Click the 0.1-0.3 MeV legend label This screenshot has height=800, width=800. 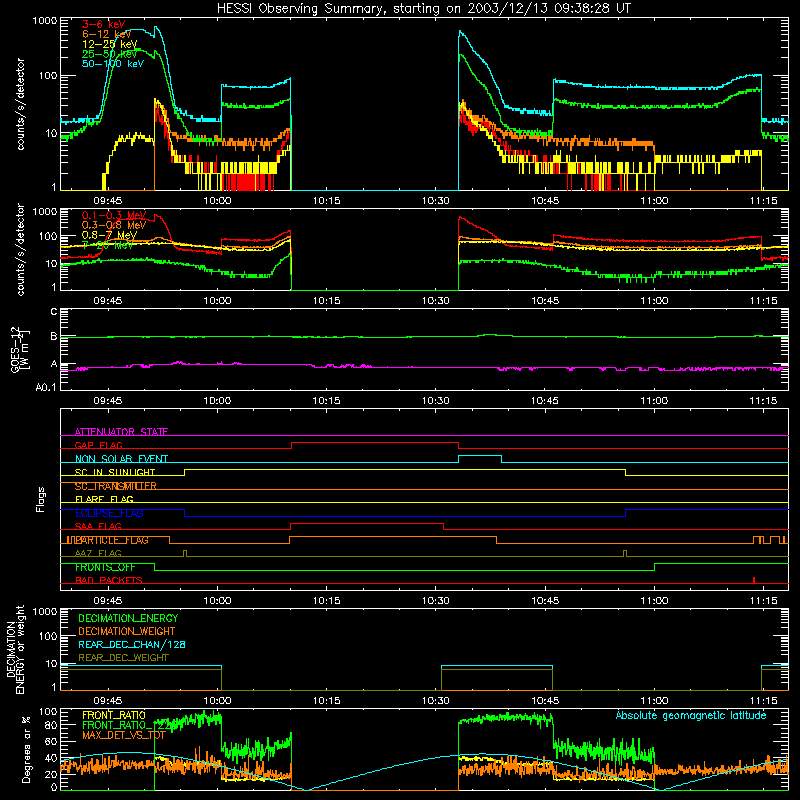114,215
